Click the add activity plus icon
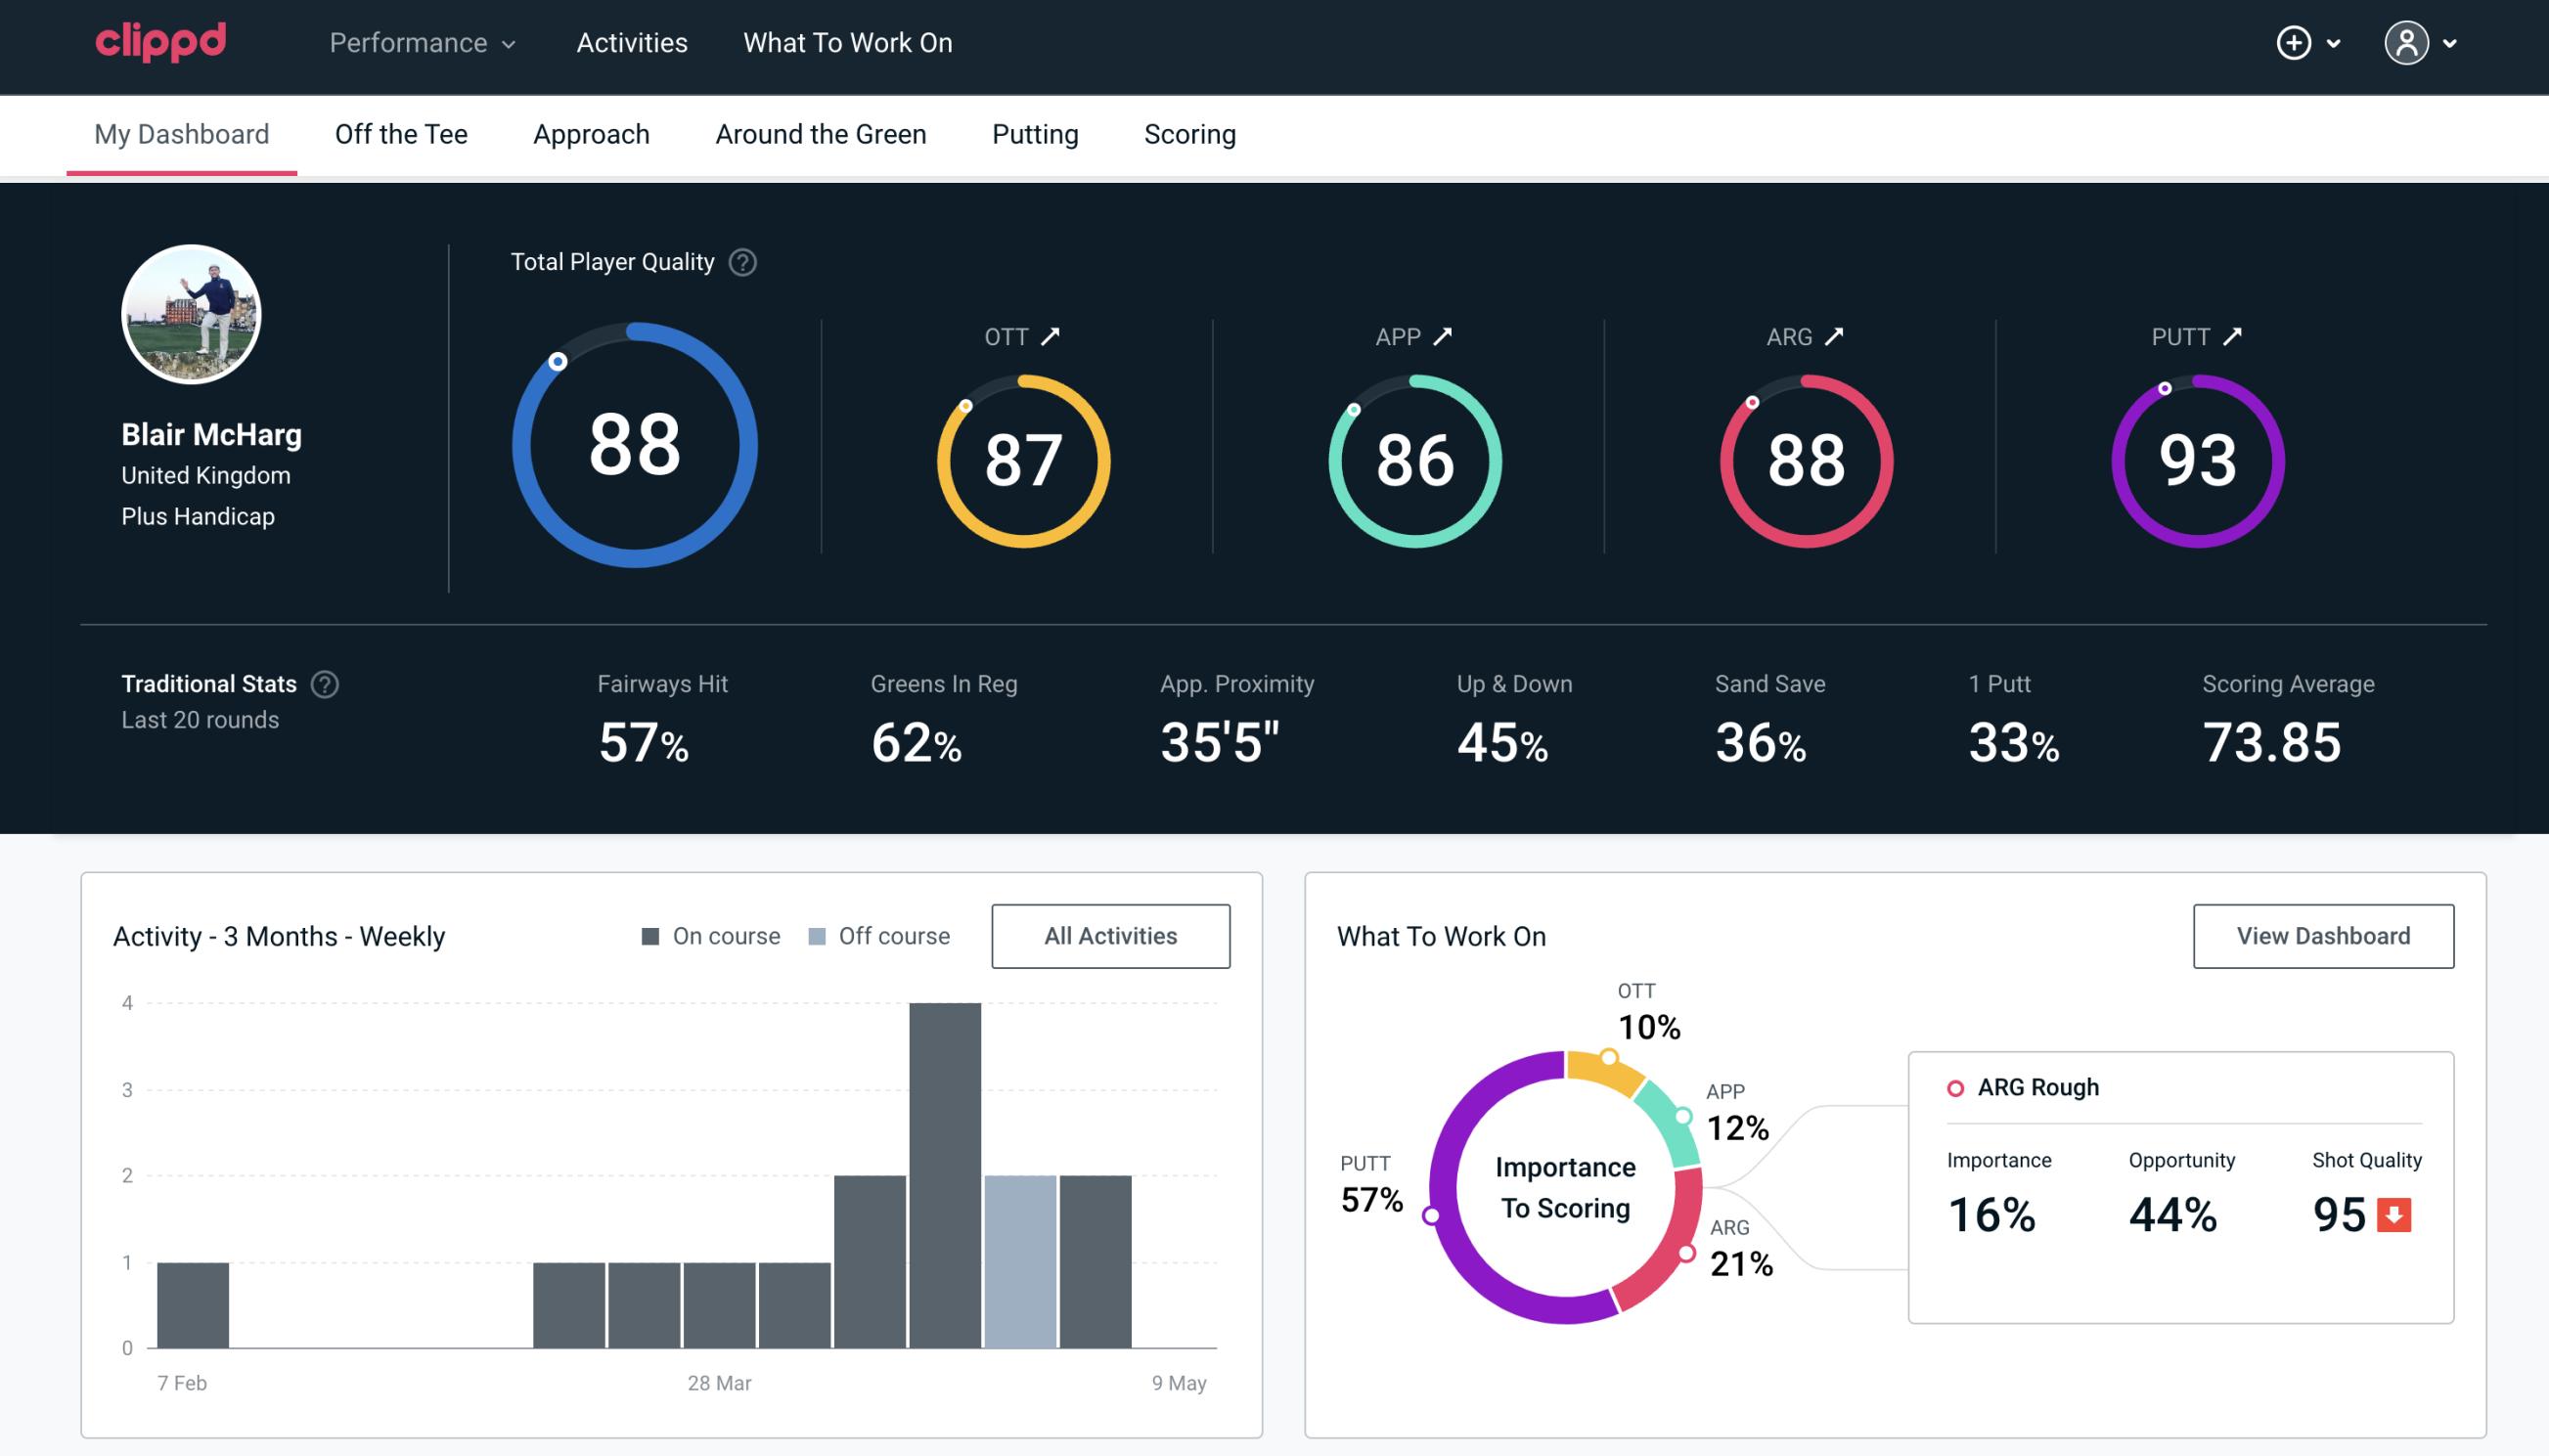Screen dimensions: 2549x1456 coord(2295,44)
